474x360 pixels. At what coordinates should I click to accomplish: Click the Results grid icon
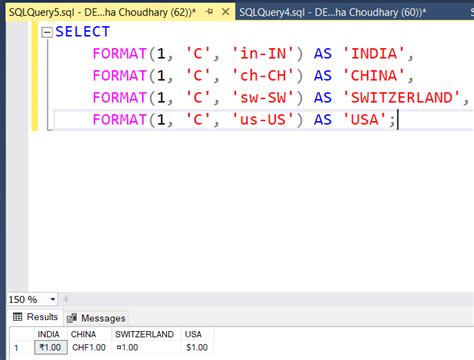pyautogui.click(x=17, y=317)
